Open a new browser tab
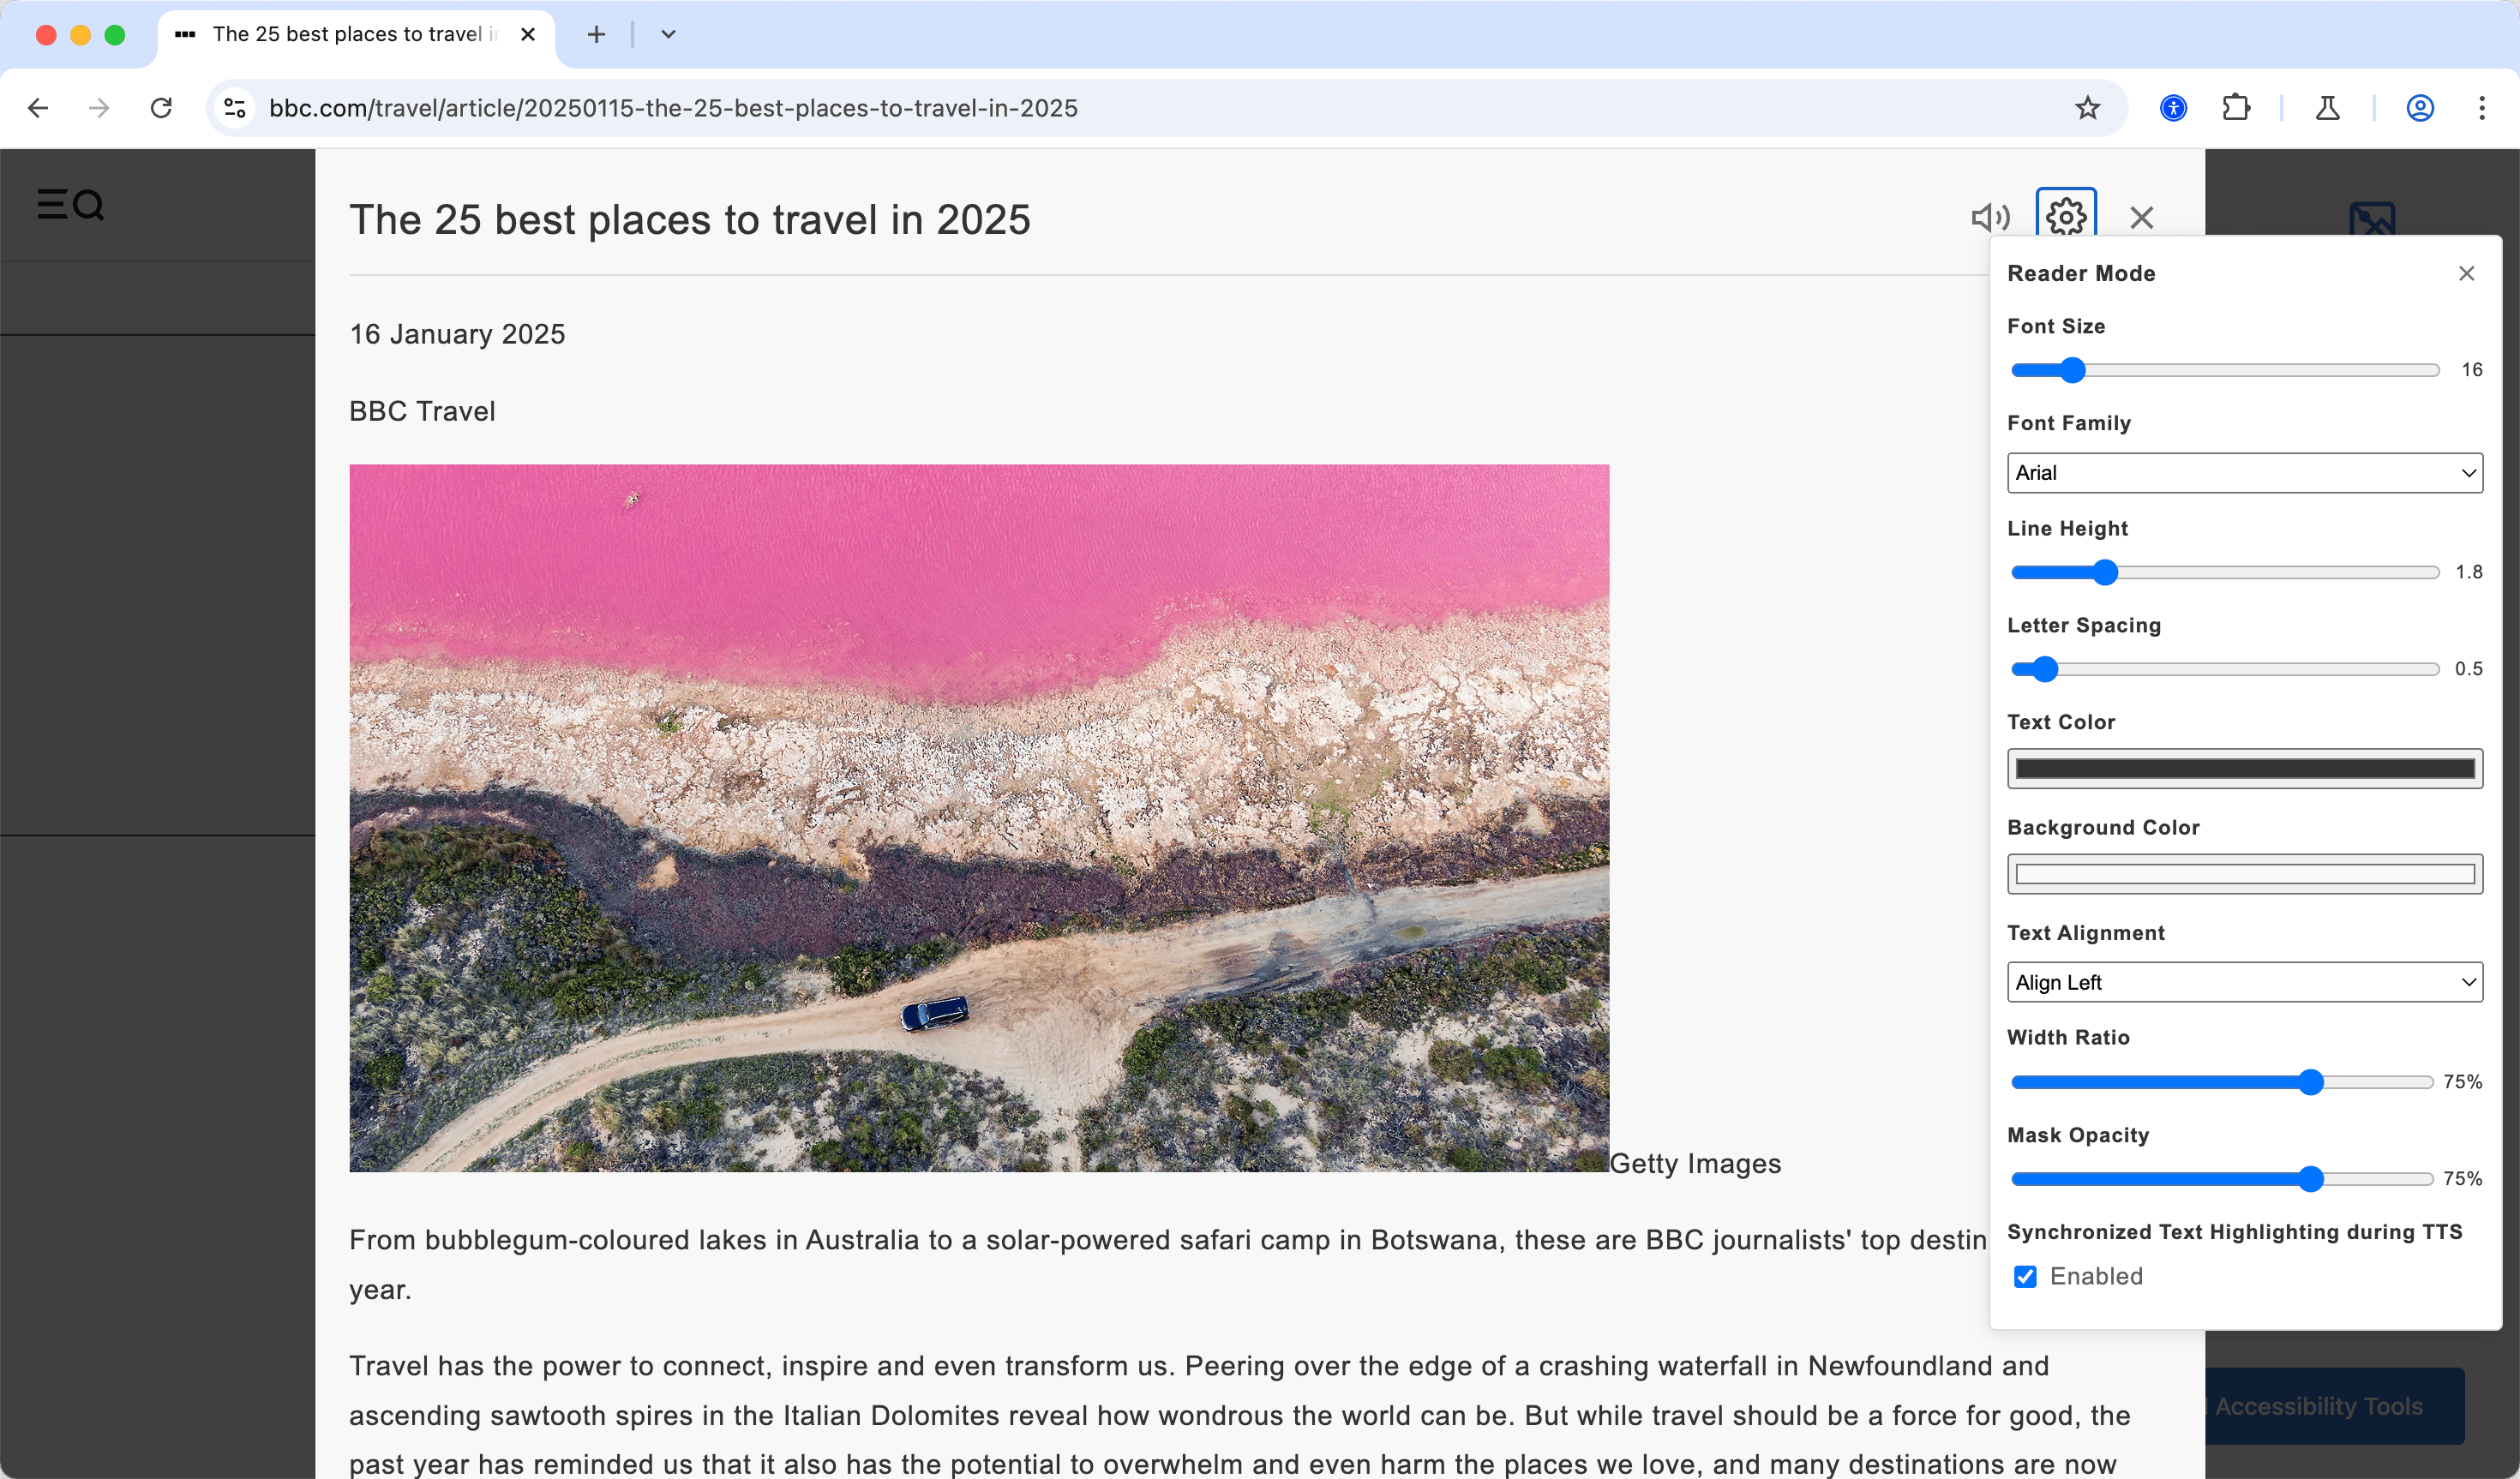The width and height of the screenshot is (2520, 1479). pyautogui.click(x=596, y=35)
